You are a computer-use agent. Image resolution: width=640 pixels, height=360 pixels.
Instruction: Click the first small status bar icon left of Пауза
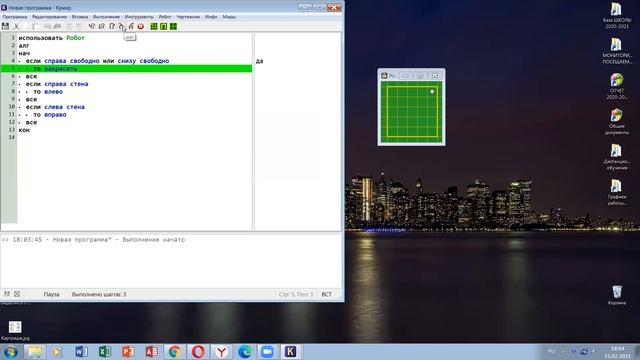tap(7, 294)
